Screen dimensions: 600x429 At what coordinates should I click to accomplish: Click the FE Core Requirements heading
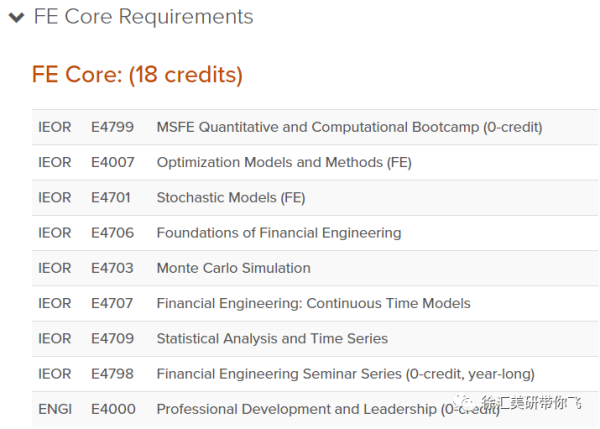[143, 17]
